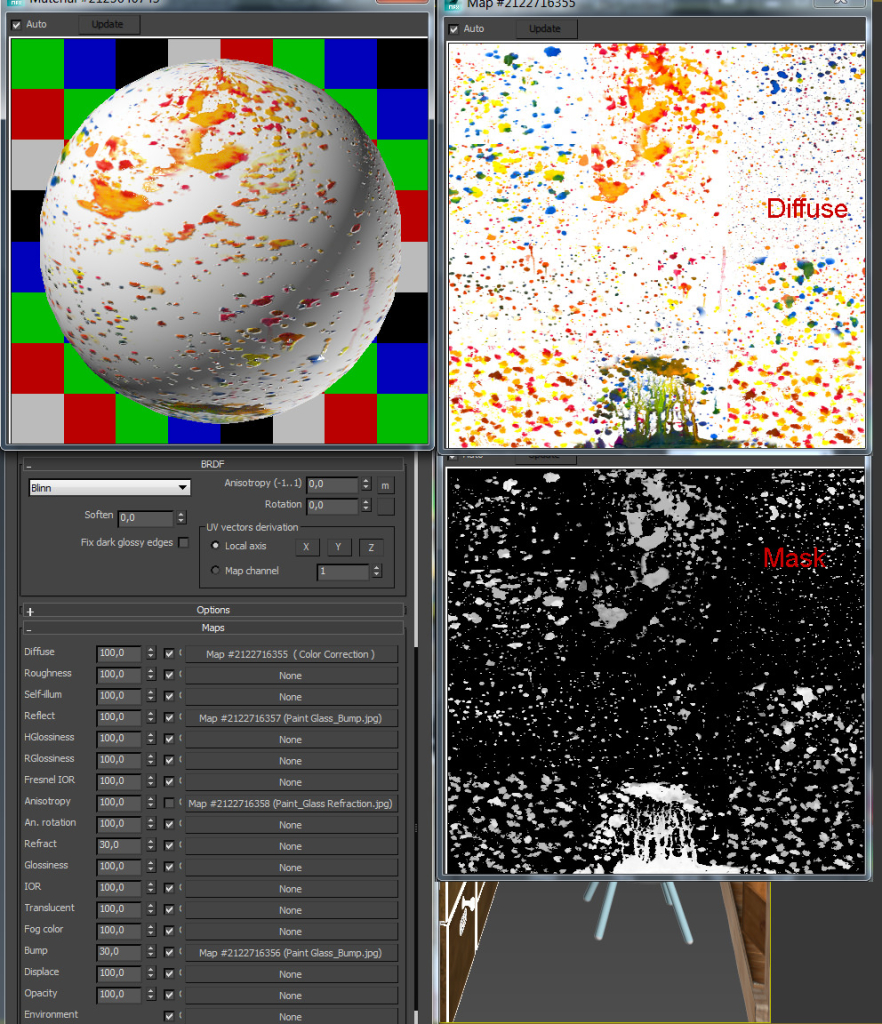The width and height of the screenshot is (882, 1024).
Task: Click the Y local axis button
Action: (x=338, y=547)
